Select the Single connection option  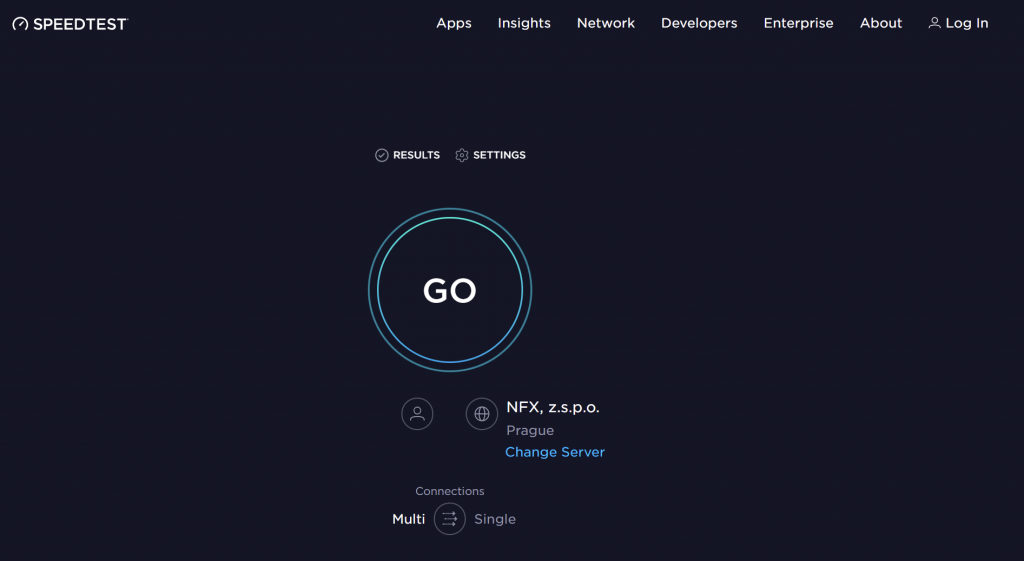(x=495, y=519)
